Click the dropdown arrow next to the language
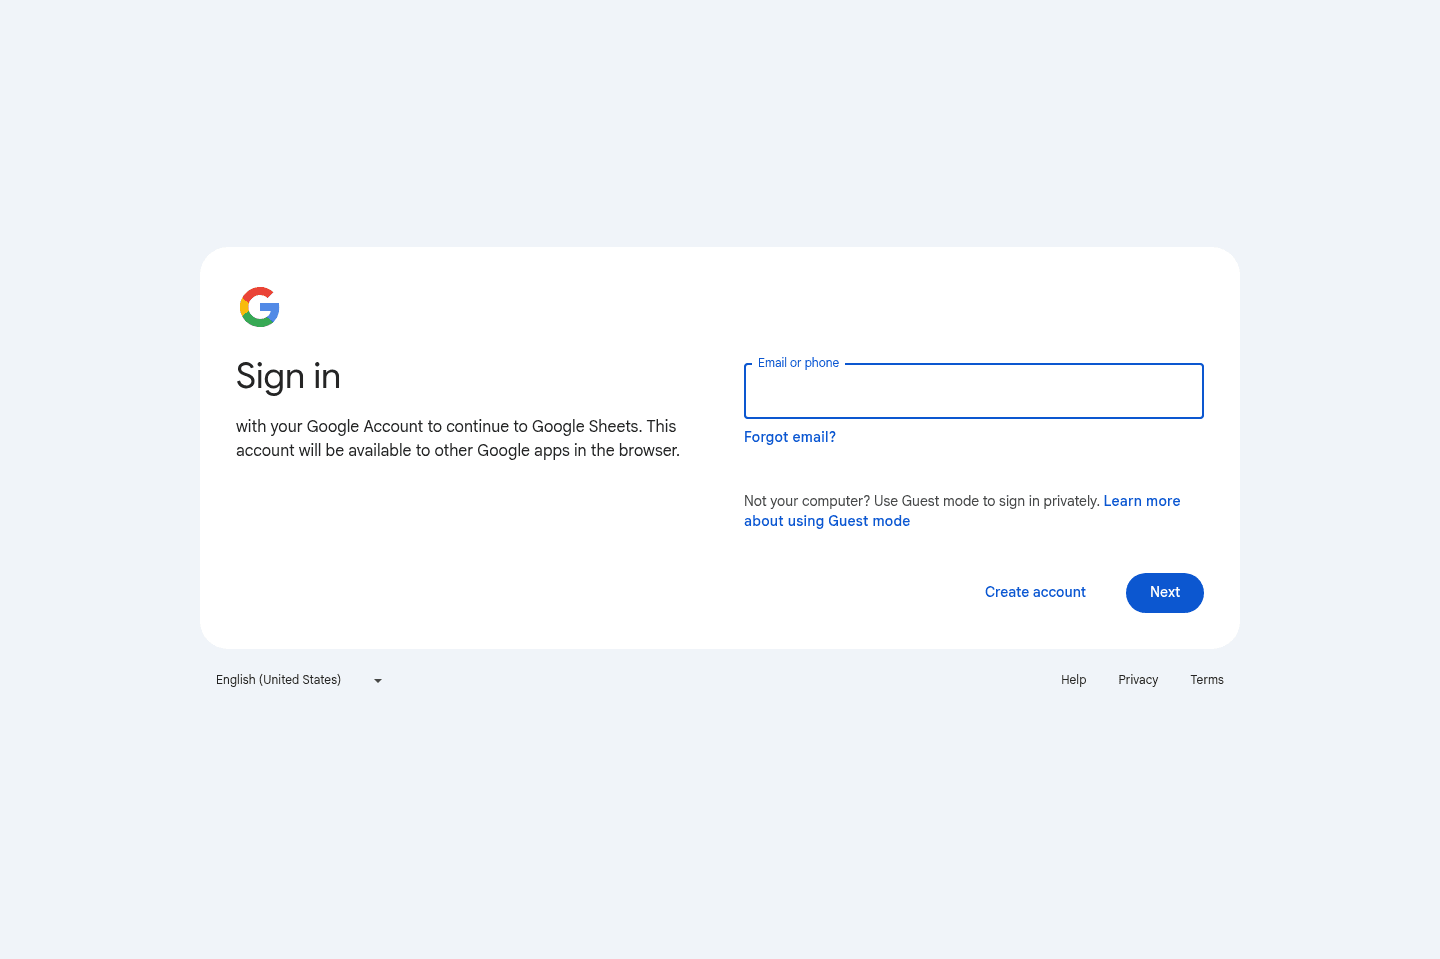Image resolution: width=1440 pixels, height=959 pixels. point(377,680)
